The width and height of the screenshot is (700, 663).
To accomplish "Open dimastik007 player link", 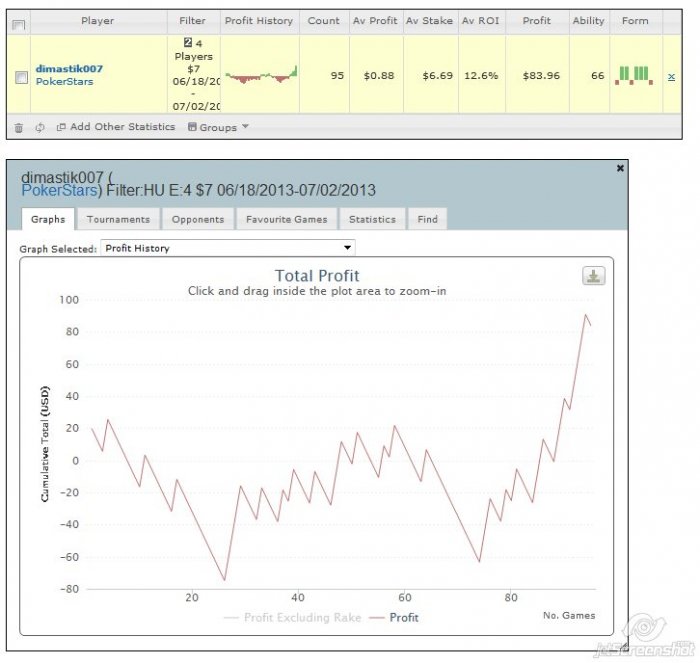I will 69,68.
